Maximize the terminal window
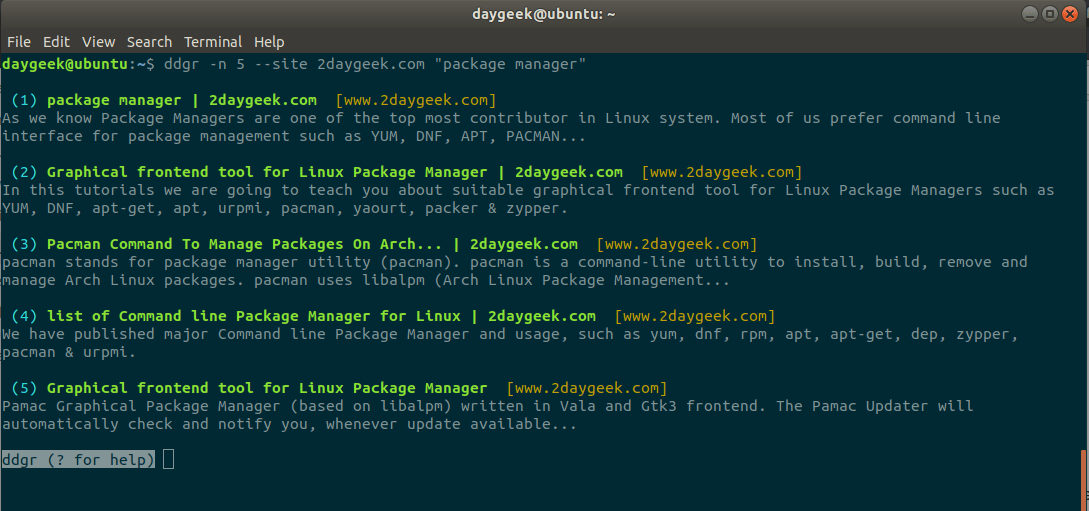Image resolution: width=1089 pixels, height=511 pixels. point(1050,14)
